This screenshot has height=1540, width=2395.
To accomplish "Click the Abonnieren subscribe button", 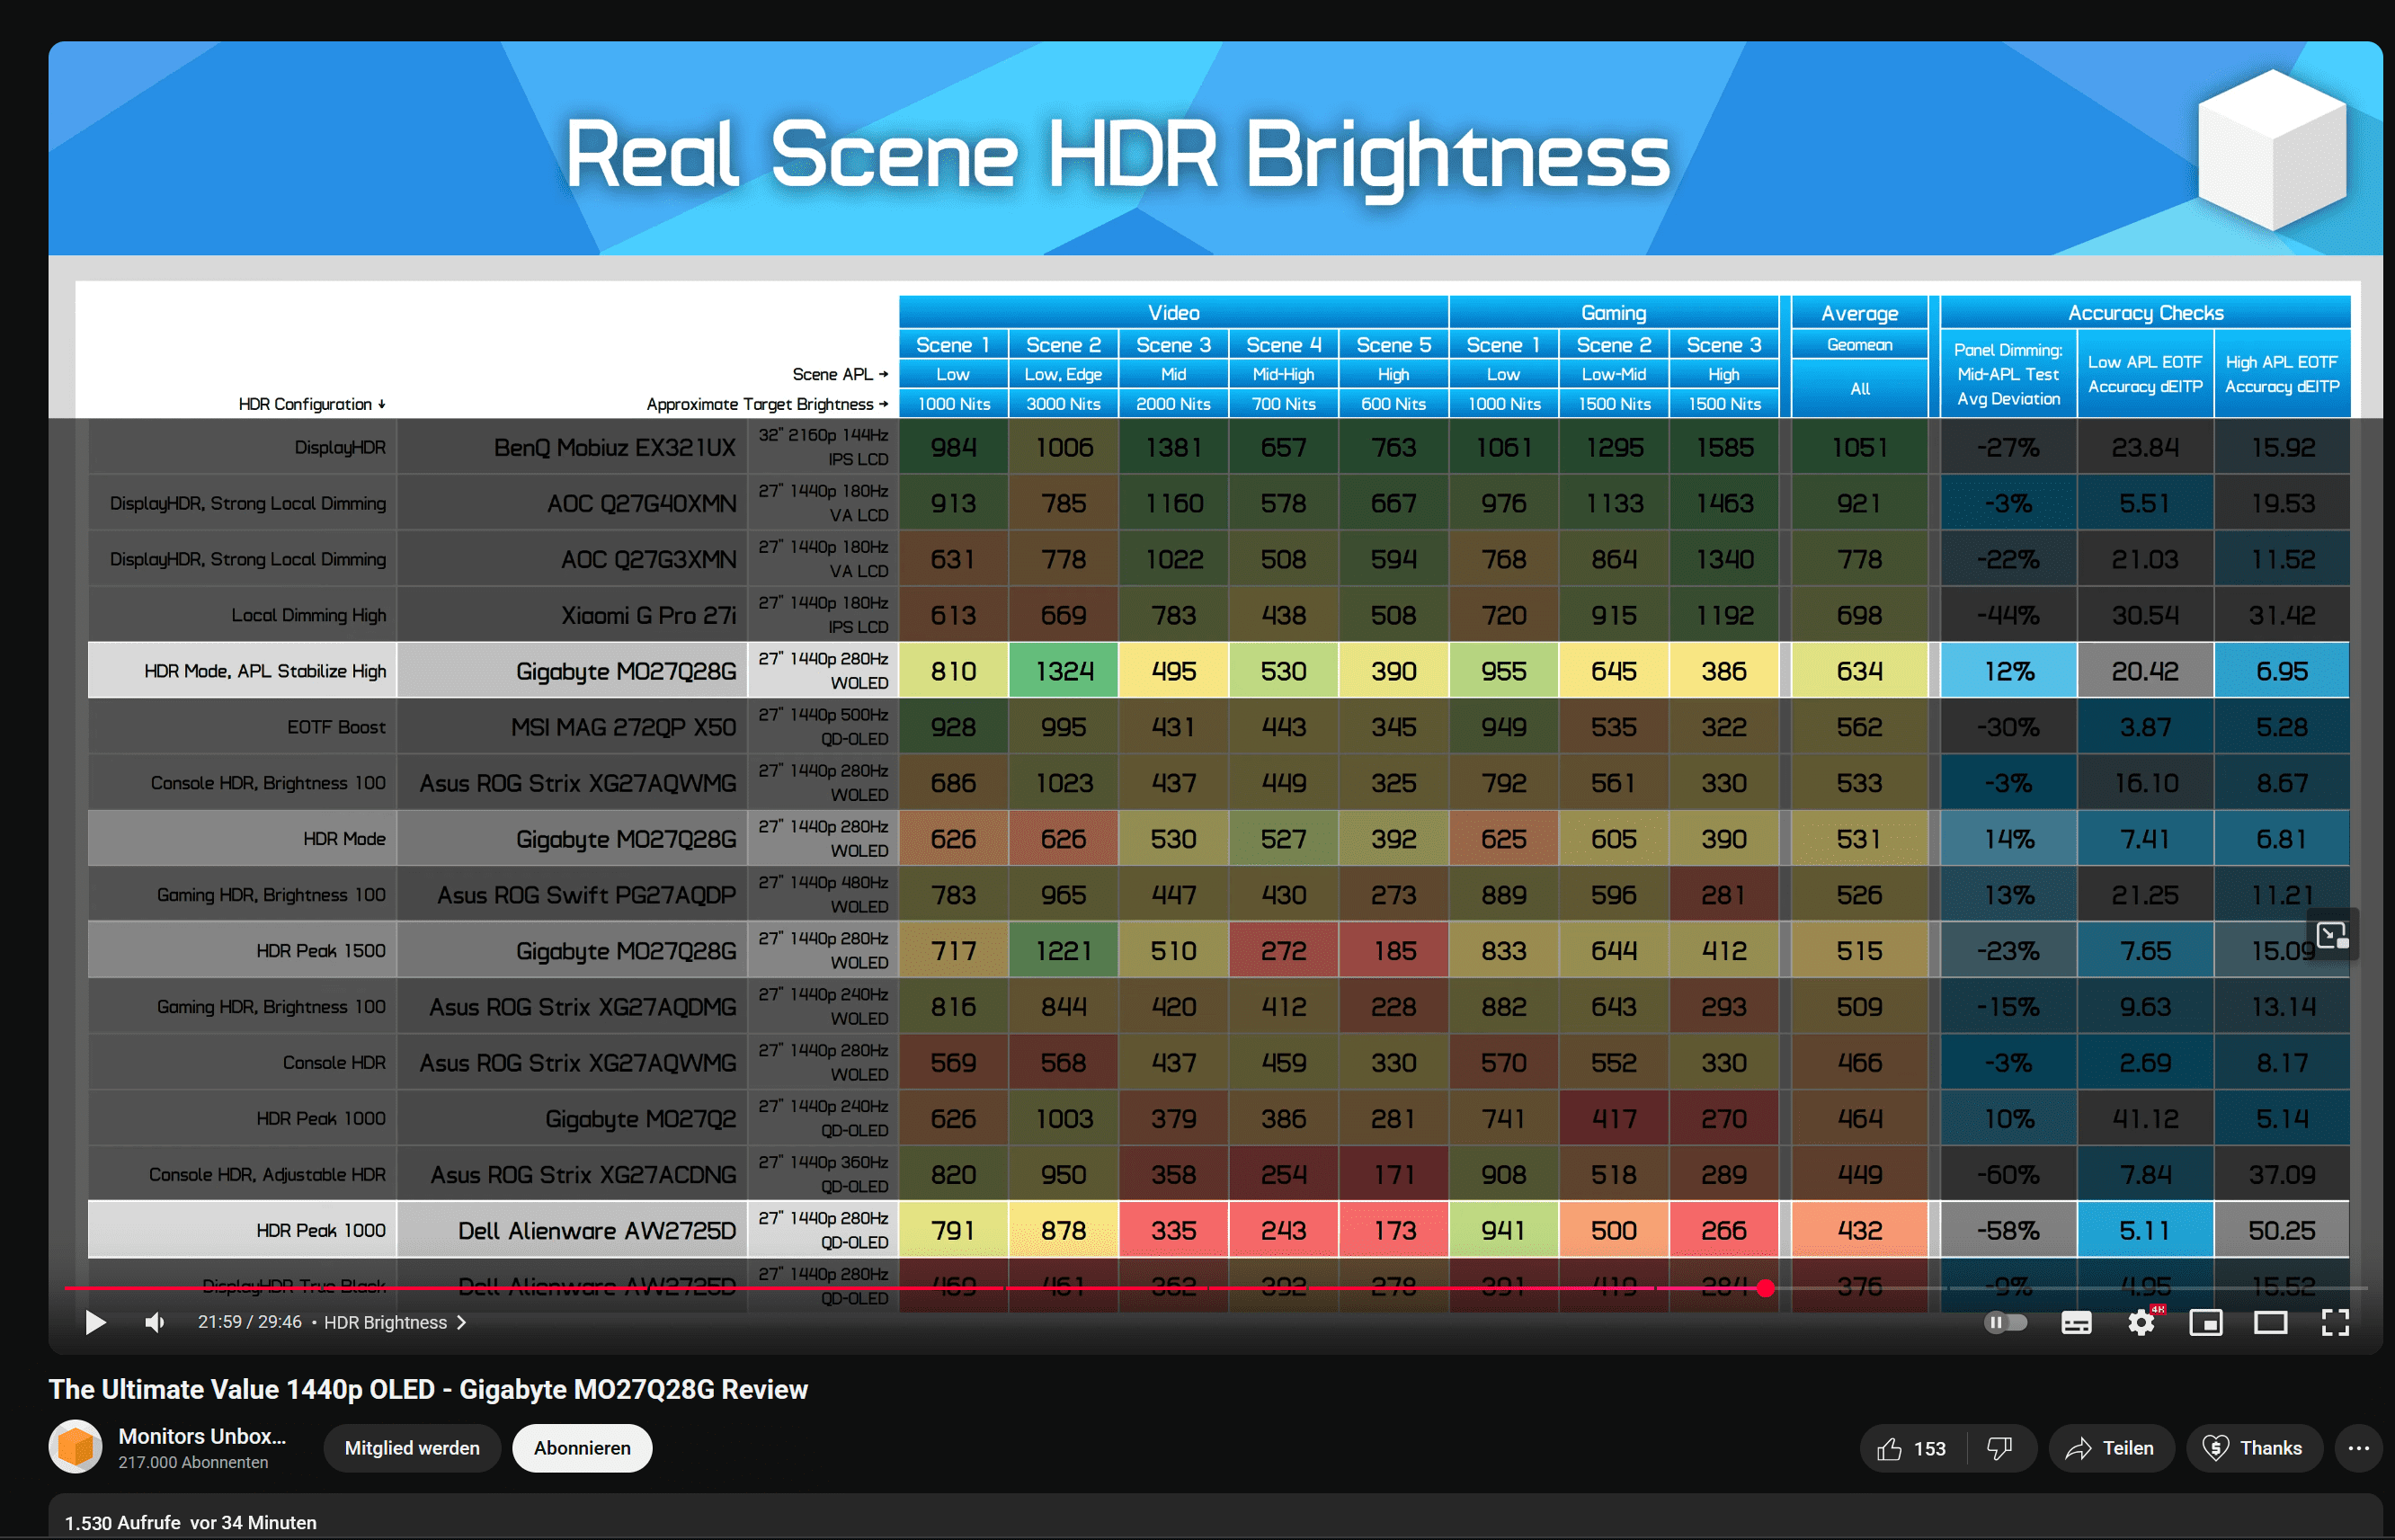I will (582, 1449).
